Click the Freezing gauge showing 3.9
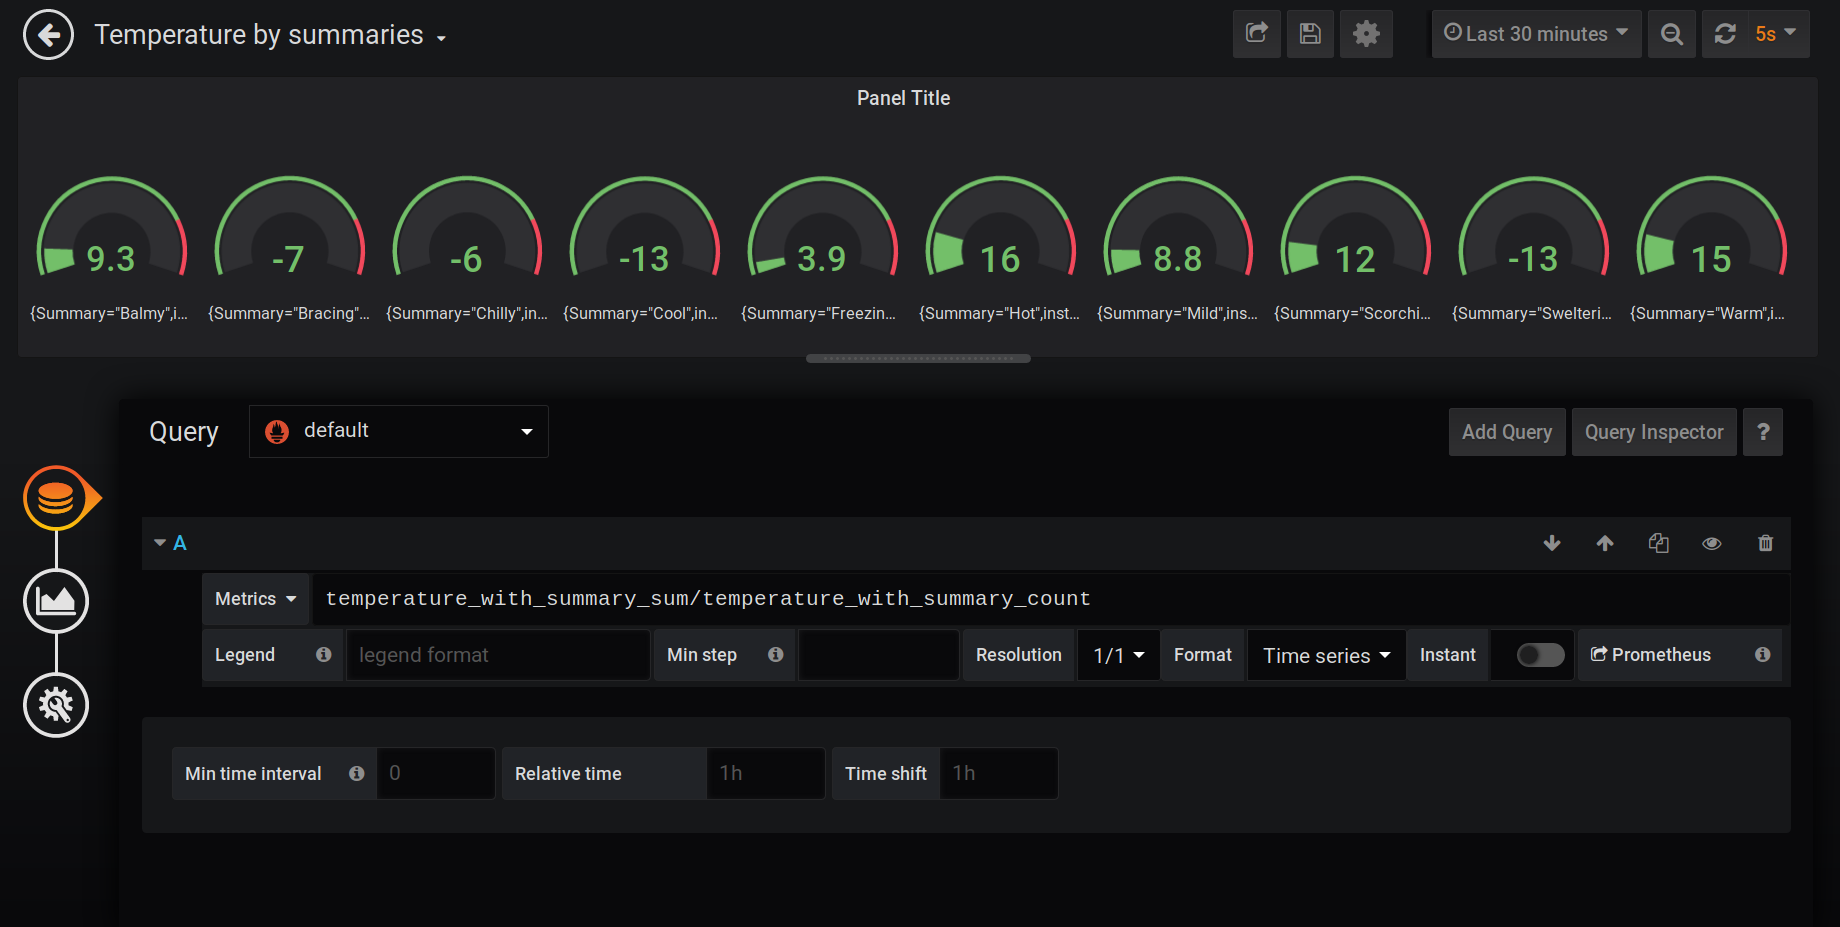The image size is (1840, 927). pyautogui.click(x=822, y=228)
